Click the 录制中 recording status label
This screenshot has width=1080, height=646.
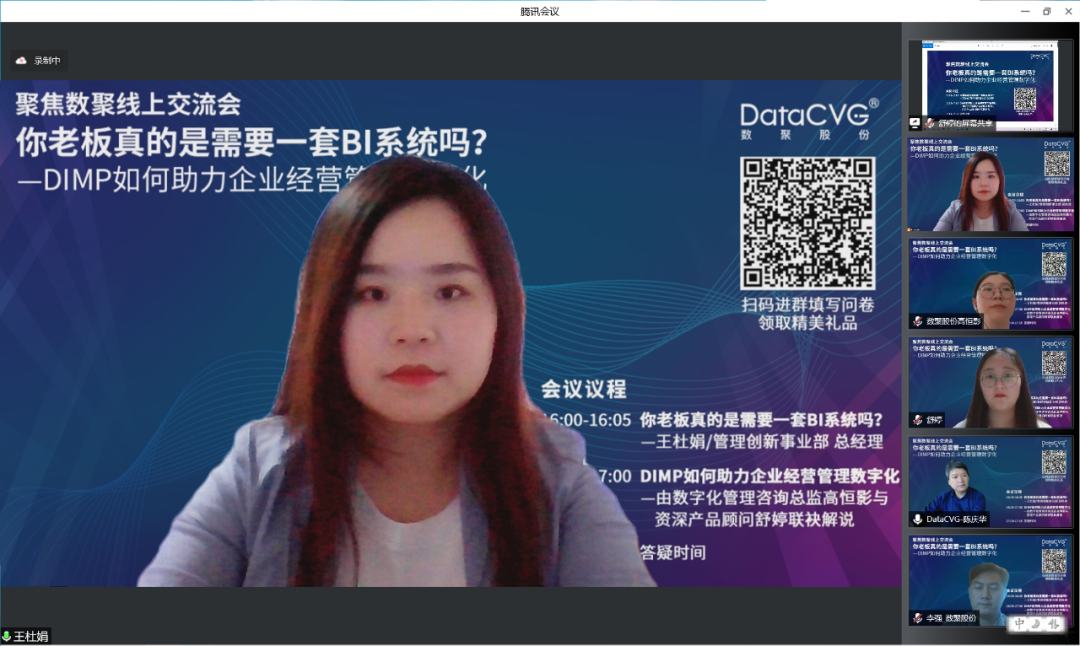click(47, 61)
